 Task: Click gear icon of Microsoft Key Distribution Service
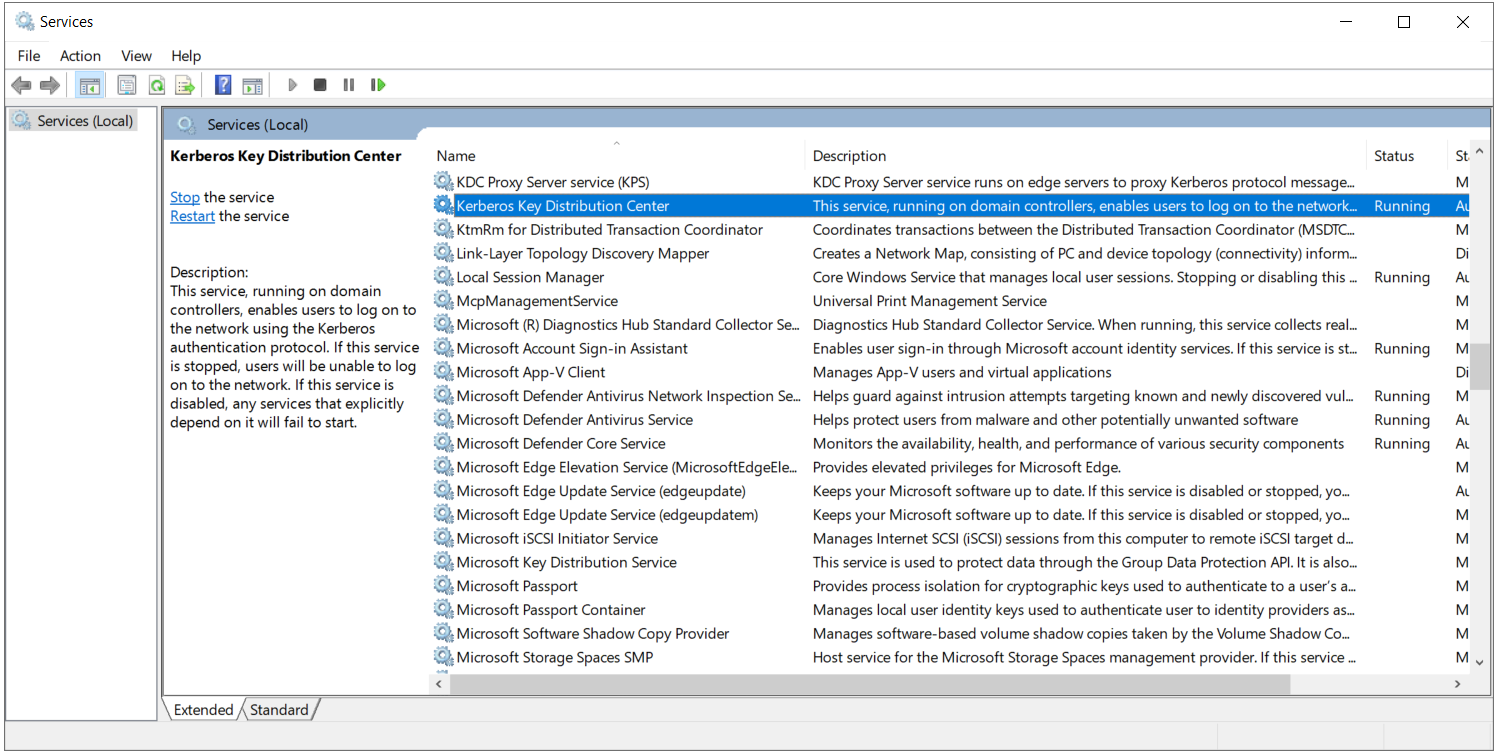(443, 561)
